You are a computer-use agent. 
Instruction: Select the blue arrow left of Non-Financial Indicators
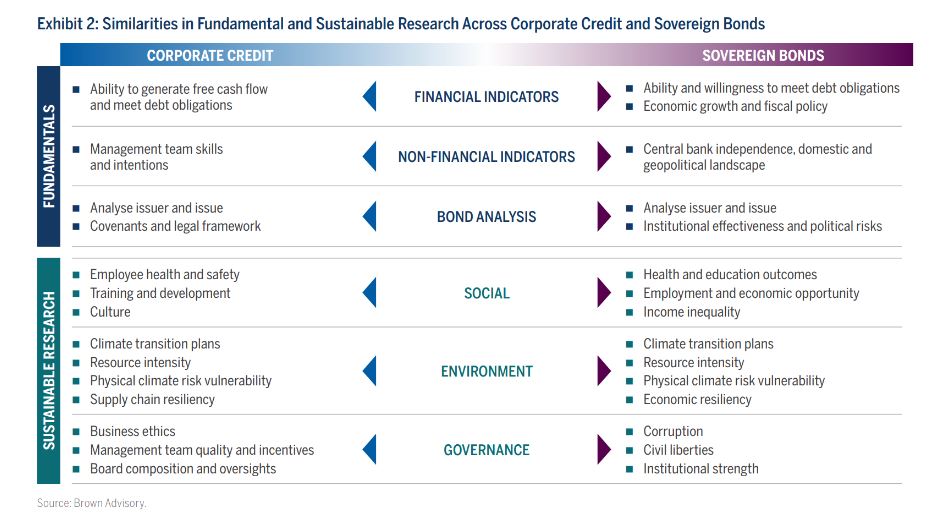[369, 157]
